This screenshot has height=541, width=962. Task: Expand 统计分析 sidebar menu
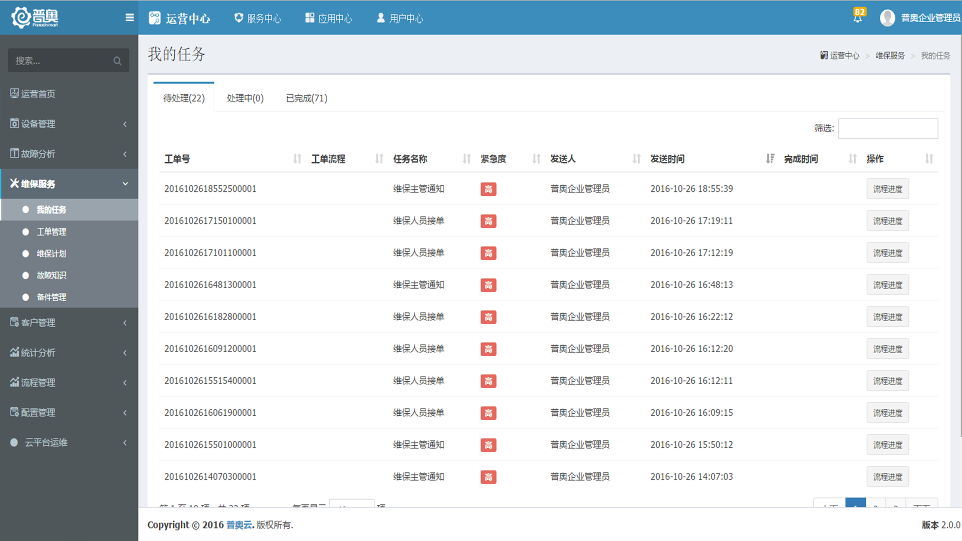coord(69,353)
